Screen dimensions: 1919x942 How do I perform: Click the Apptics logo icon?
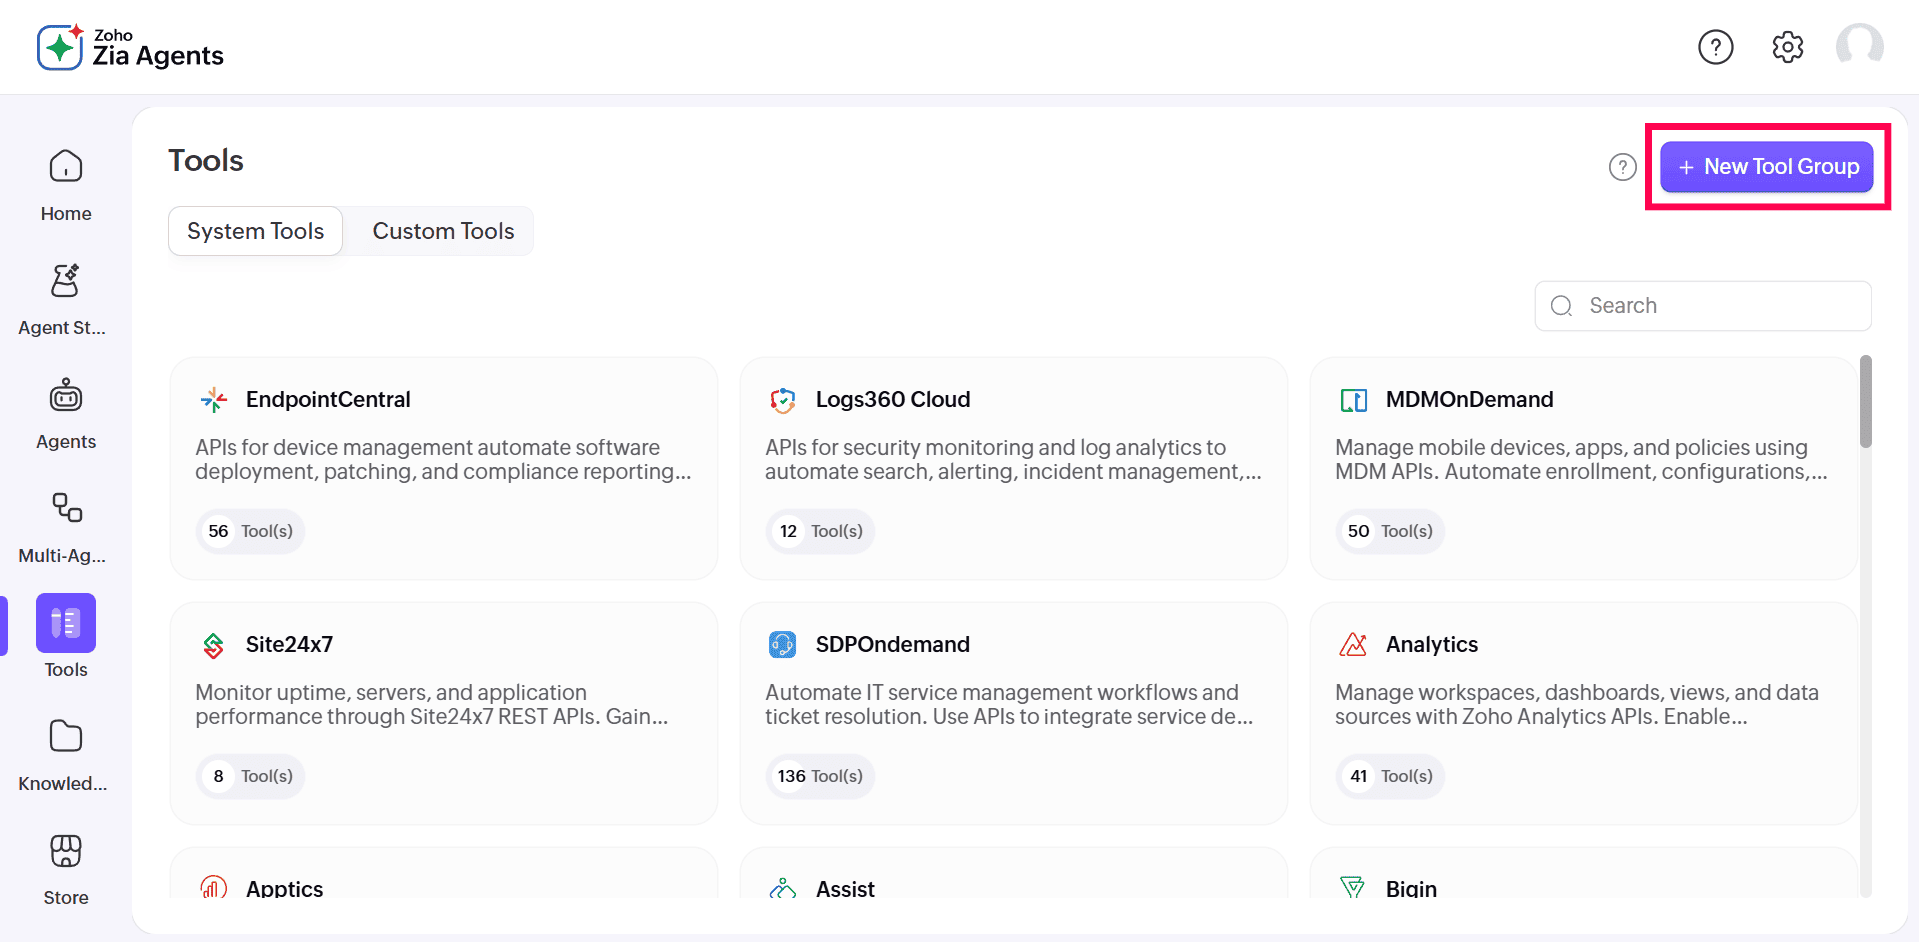click(x=214, y=888)
